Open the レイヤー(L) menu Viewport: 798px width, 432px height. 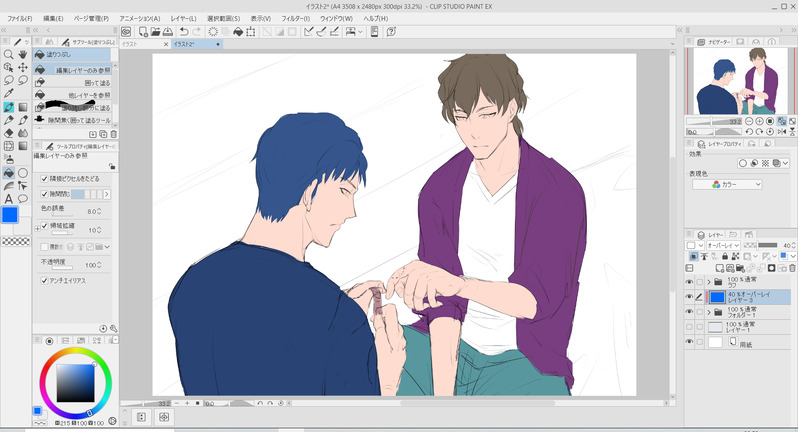tap(183, 18)
